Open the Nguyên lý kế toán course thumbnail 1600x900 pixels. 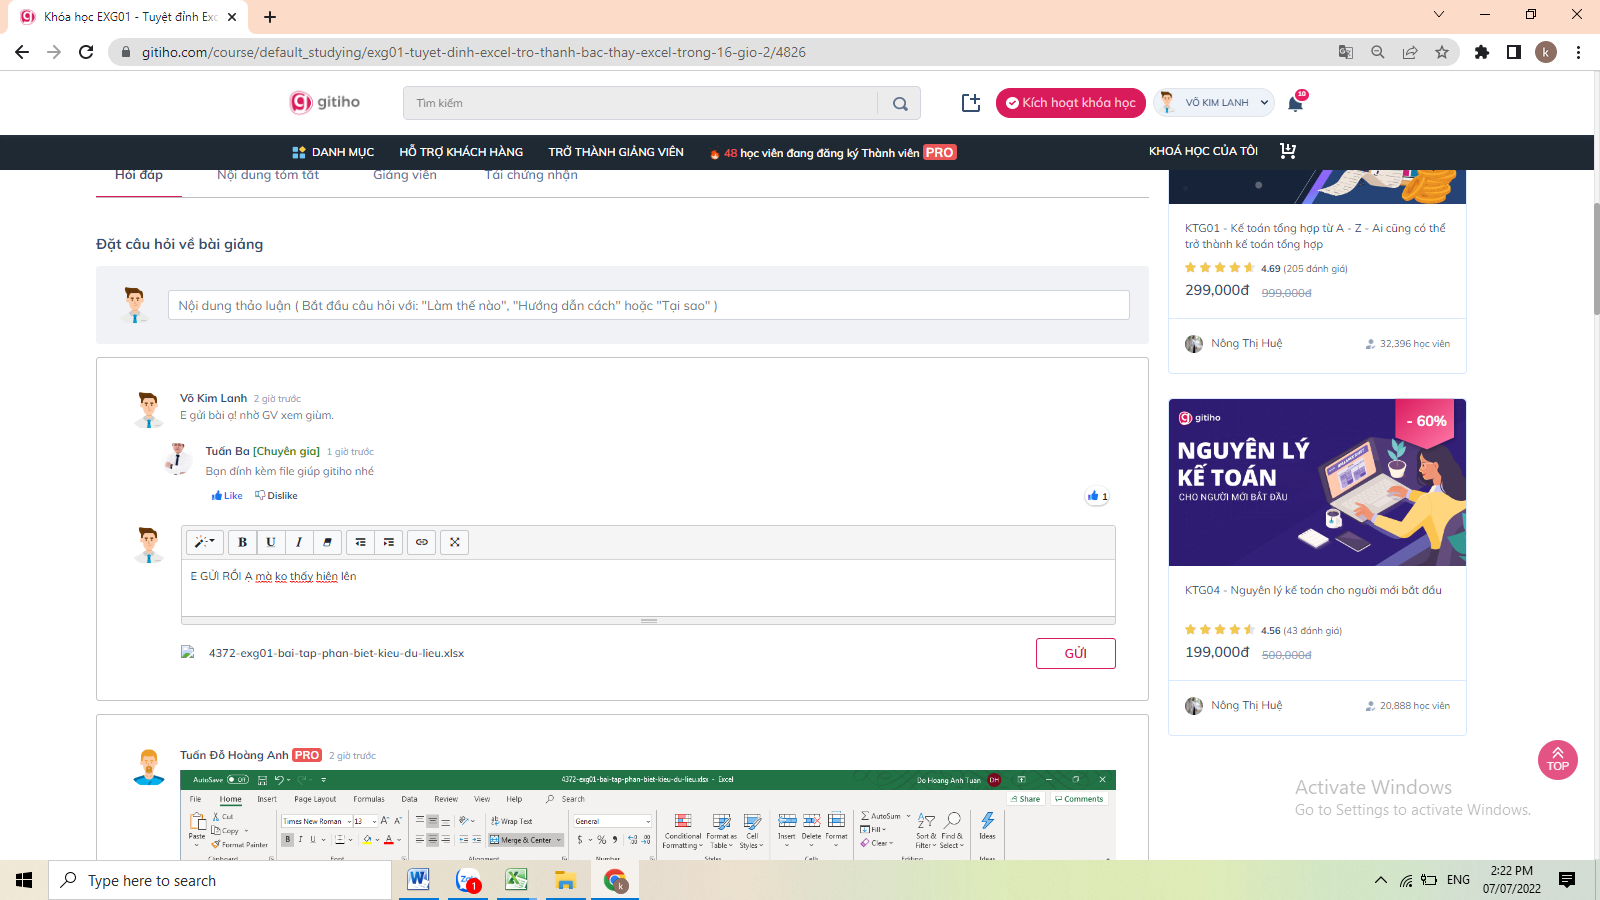pos(1317,482)
